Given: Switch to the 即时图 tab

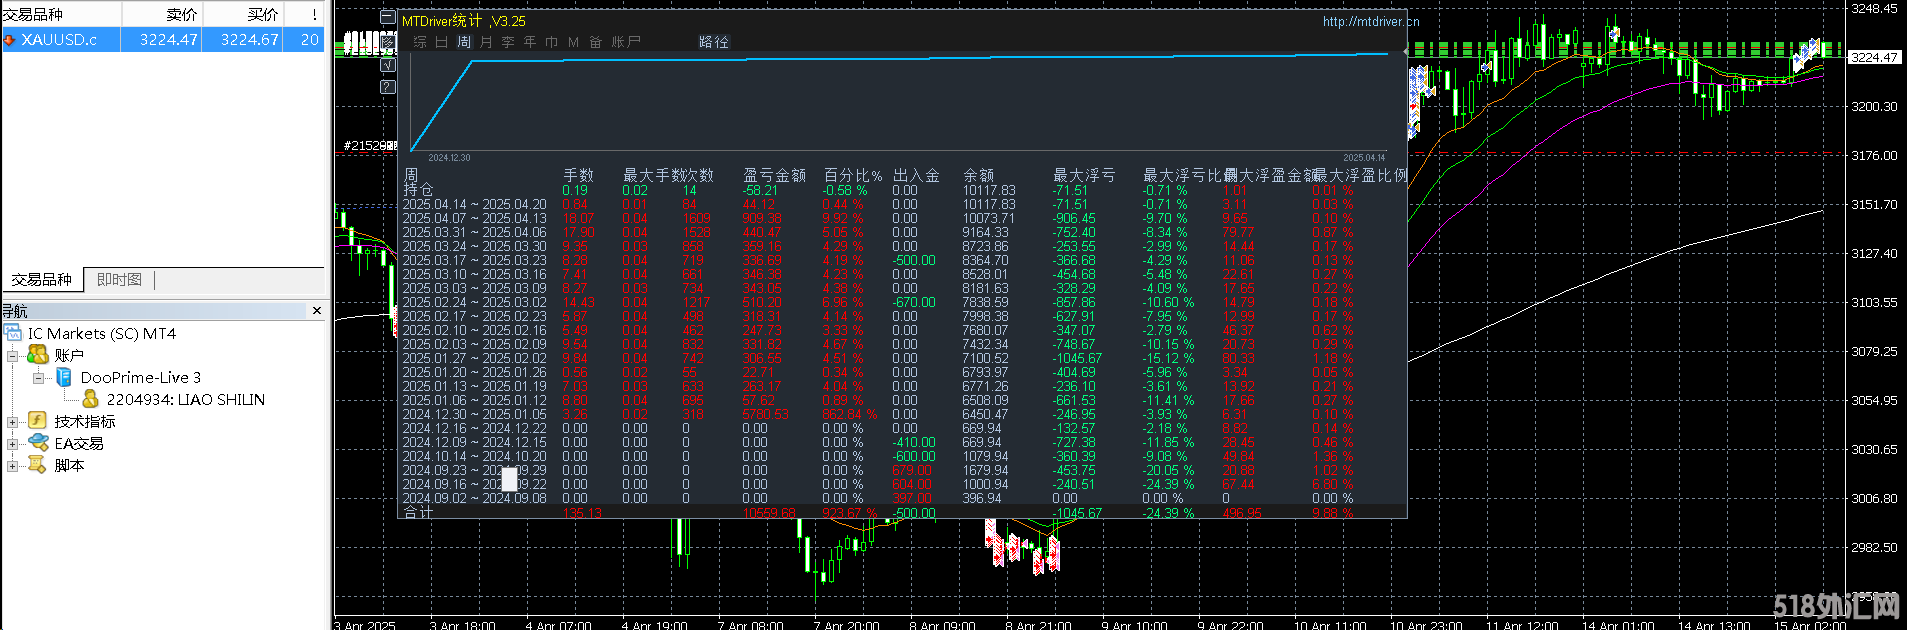Looking at the screenshot, I should coord(119,280).
